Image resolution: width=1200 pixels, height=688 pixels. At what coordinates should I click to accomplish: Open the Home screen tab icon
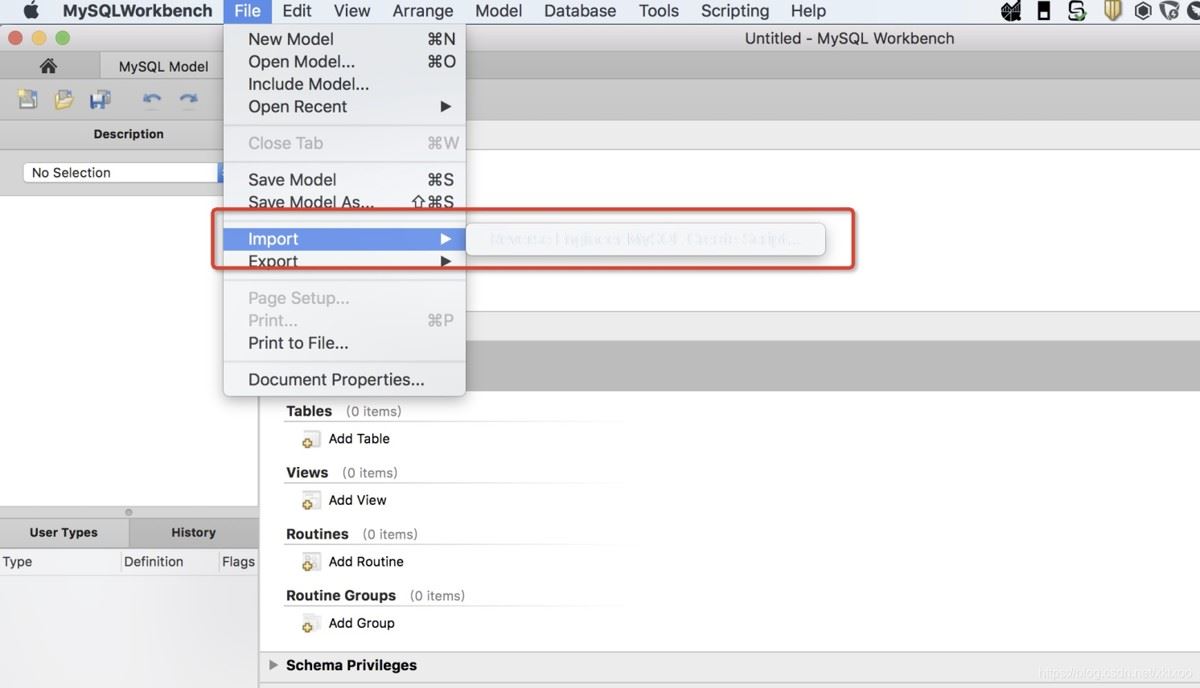(x=48, y=66)
